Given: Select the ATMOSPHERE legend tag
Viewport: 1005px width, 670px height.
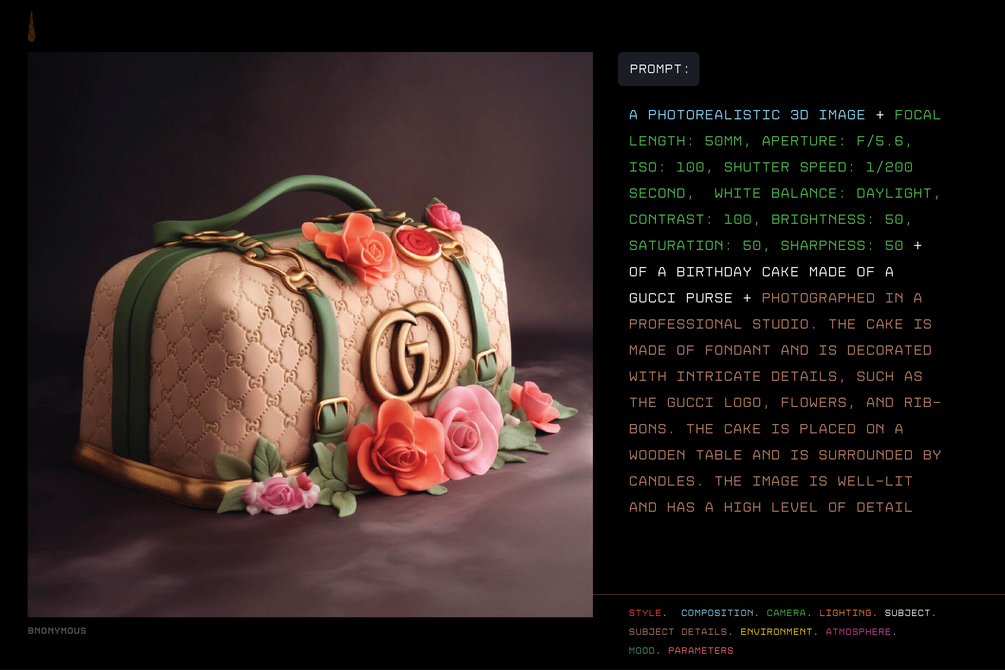Looking at the screenshot, I should tap(858, 632).
